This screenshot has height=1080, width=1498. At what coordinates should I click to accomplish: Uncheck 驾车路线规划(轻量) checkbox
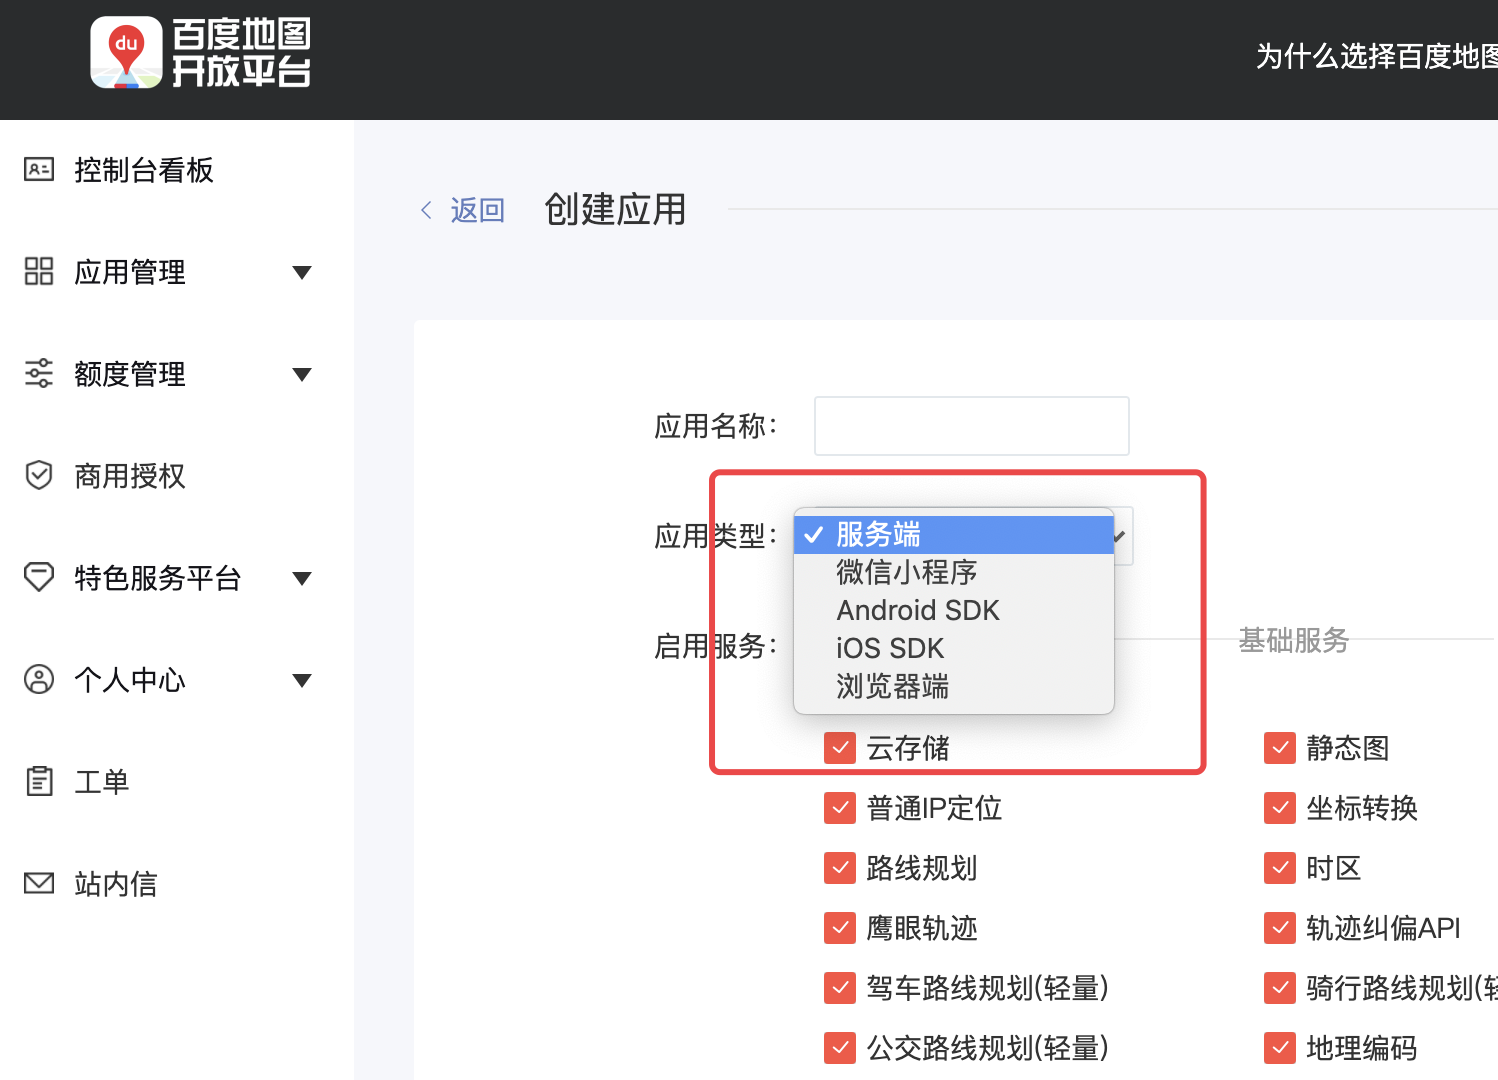click(840, 988)
